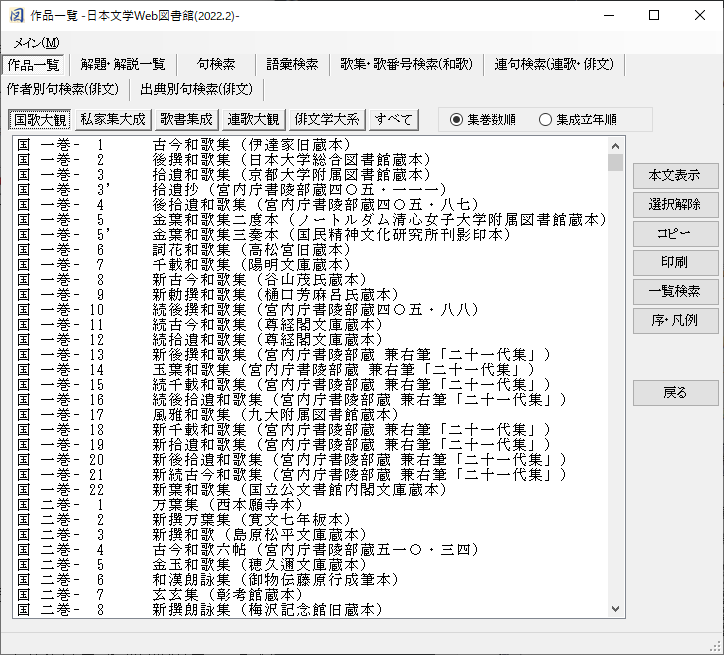Select 万葉集（西本願寺本） row

pyautogui.click(x=310, y=505)
